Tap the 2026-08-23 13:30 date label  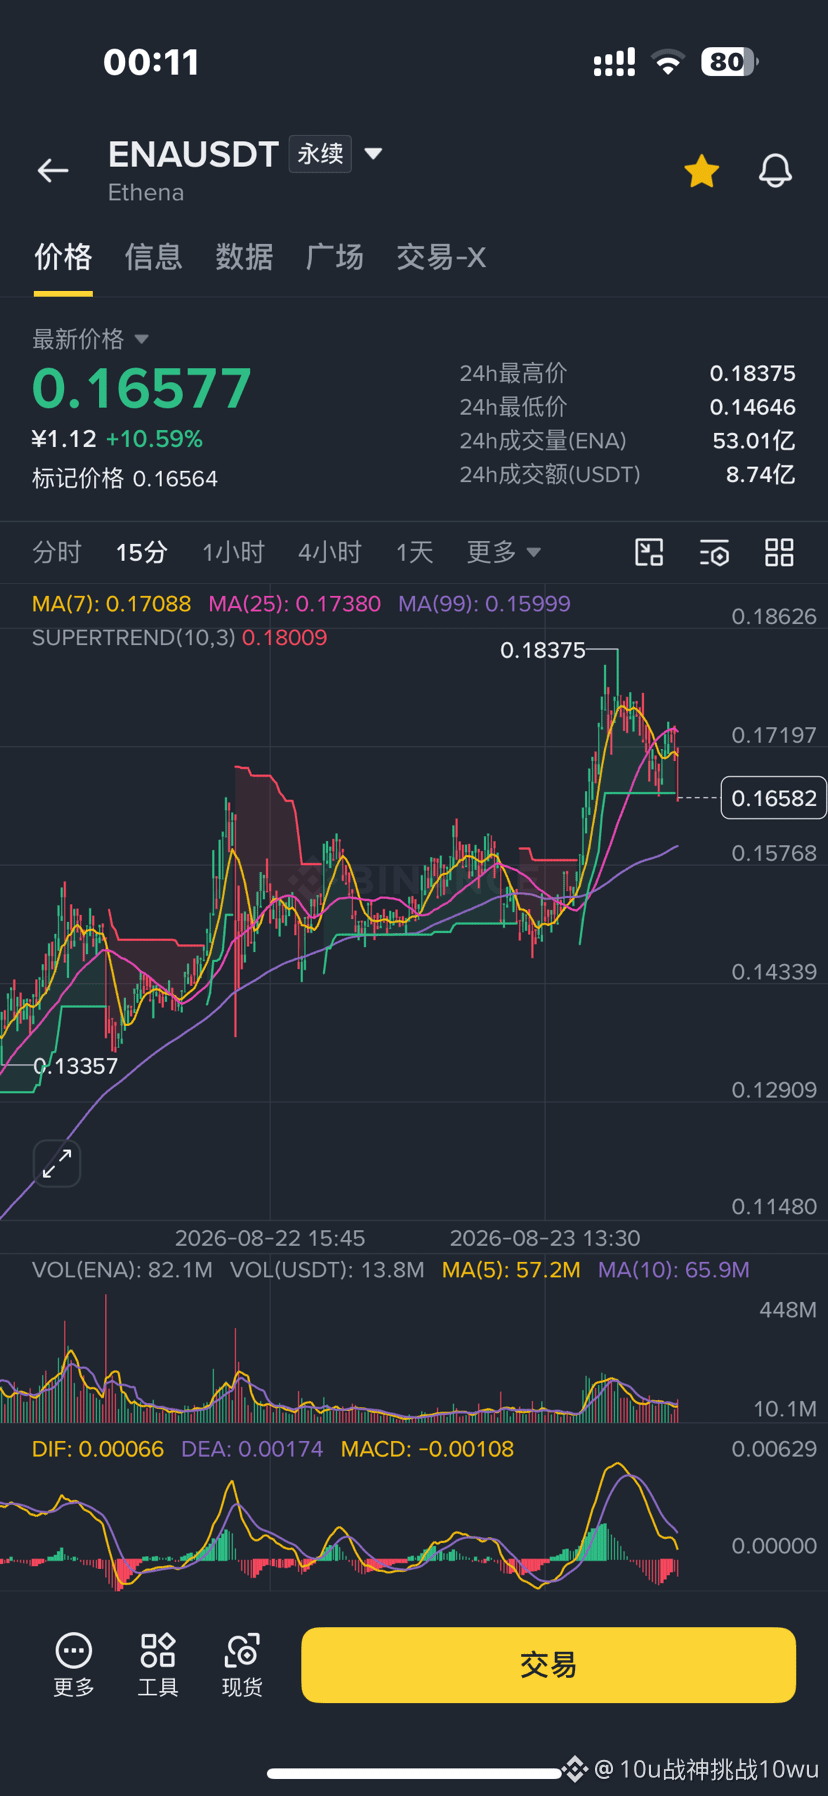coord(545,1238)
